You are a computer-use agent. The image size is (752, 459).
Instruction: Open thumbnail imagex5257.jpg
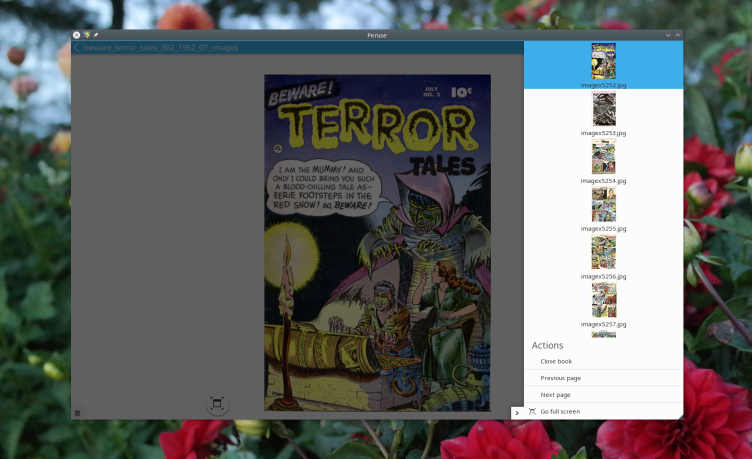pos(604,300)
